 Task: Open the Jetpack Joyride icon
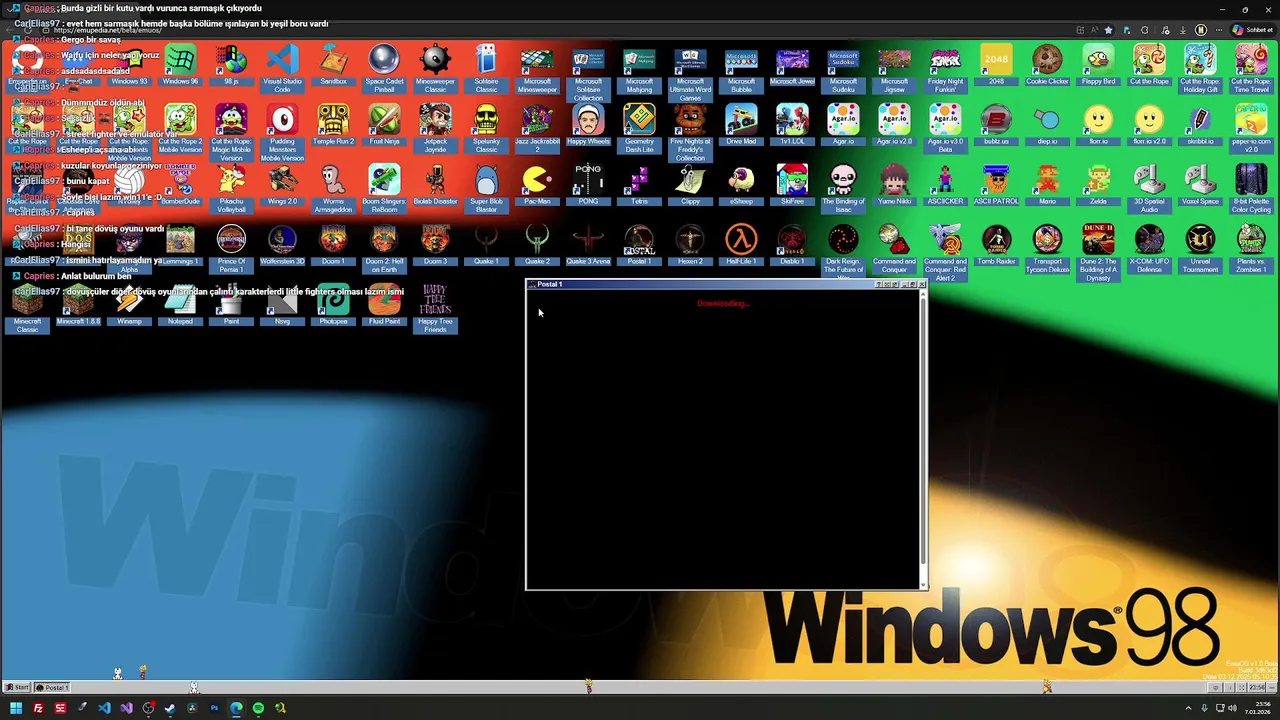[435, 128]
